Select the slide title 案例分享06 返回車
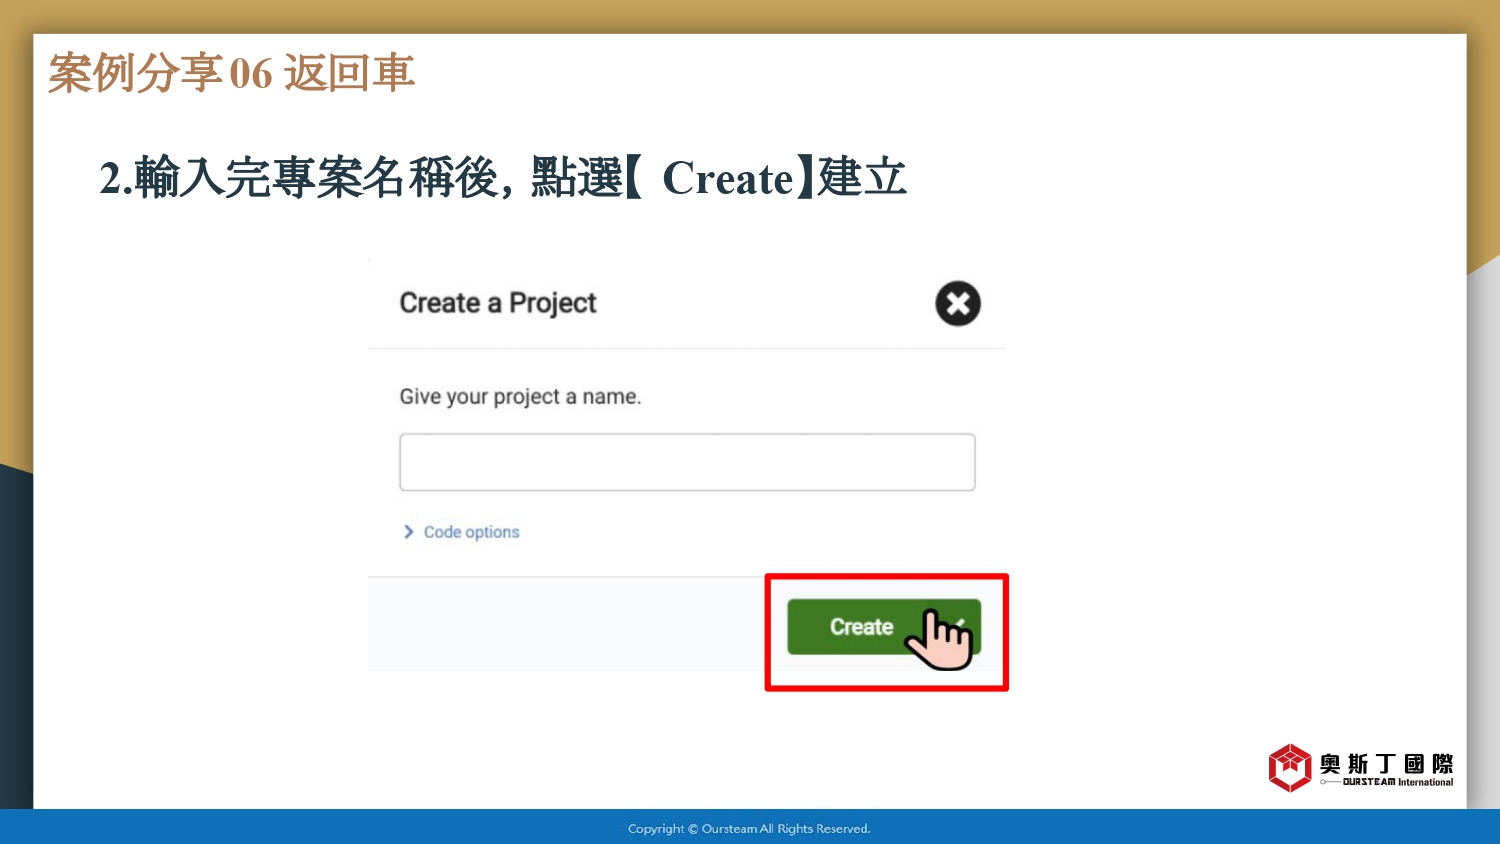The width and height of the screenshot is (1500, 844). tap(232, 73)
